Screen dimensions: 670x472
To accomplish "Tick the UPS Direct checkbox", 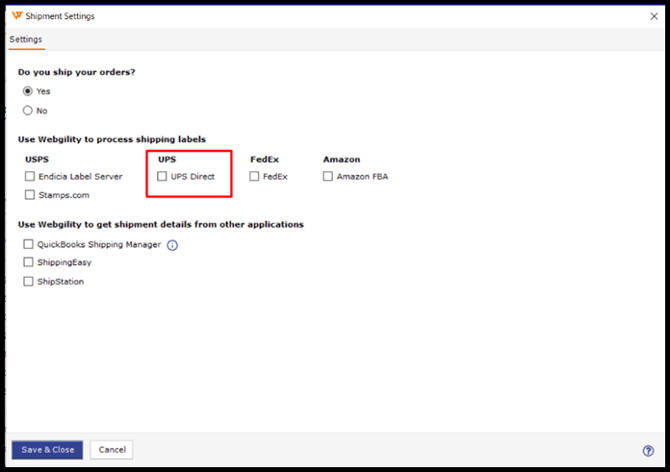I will (x=162, y=176).
